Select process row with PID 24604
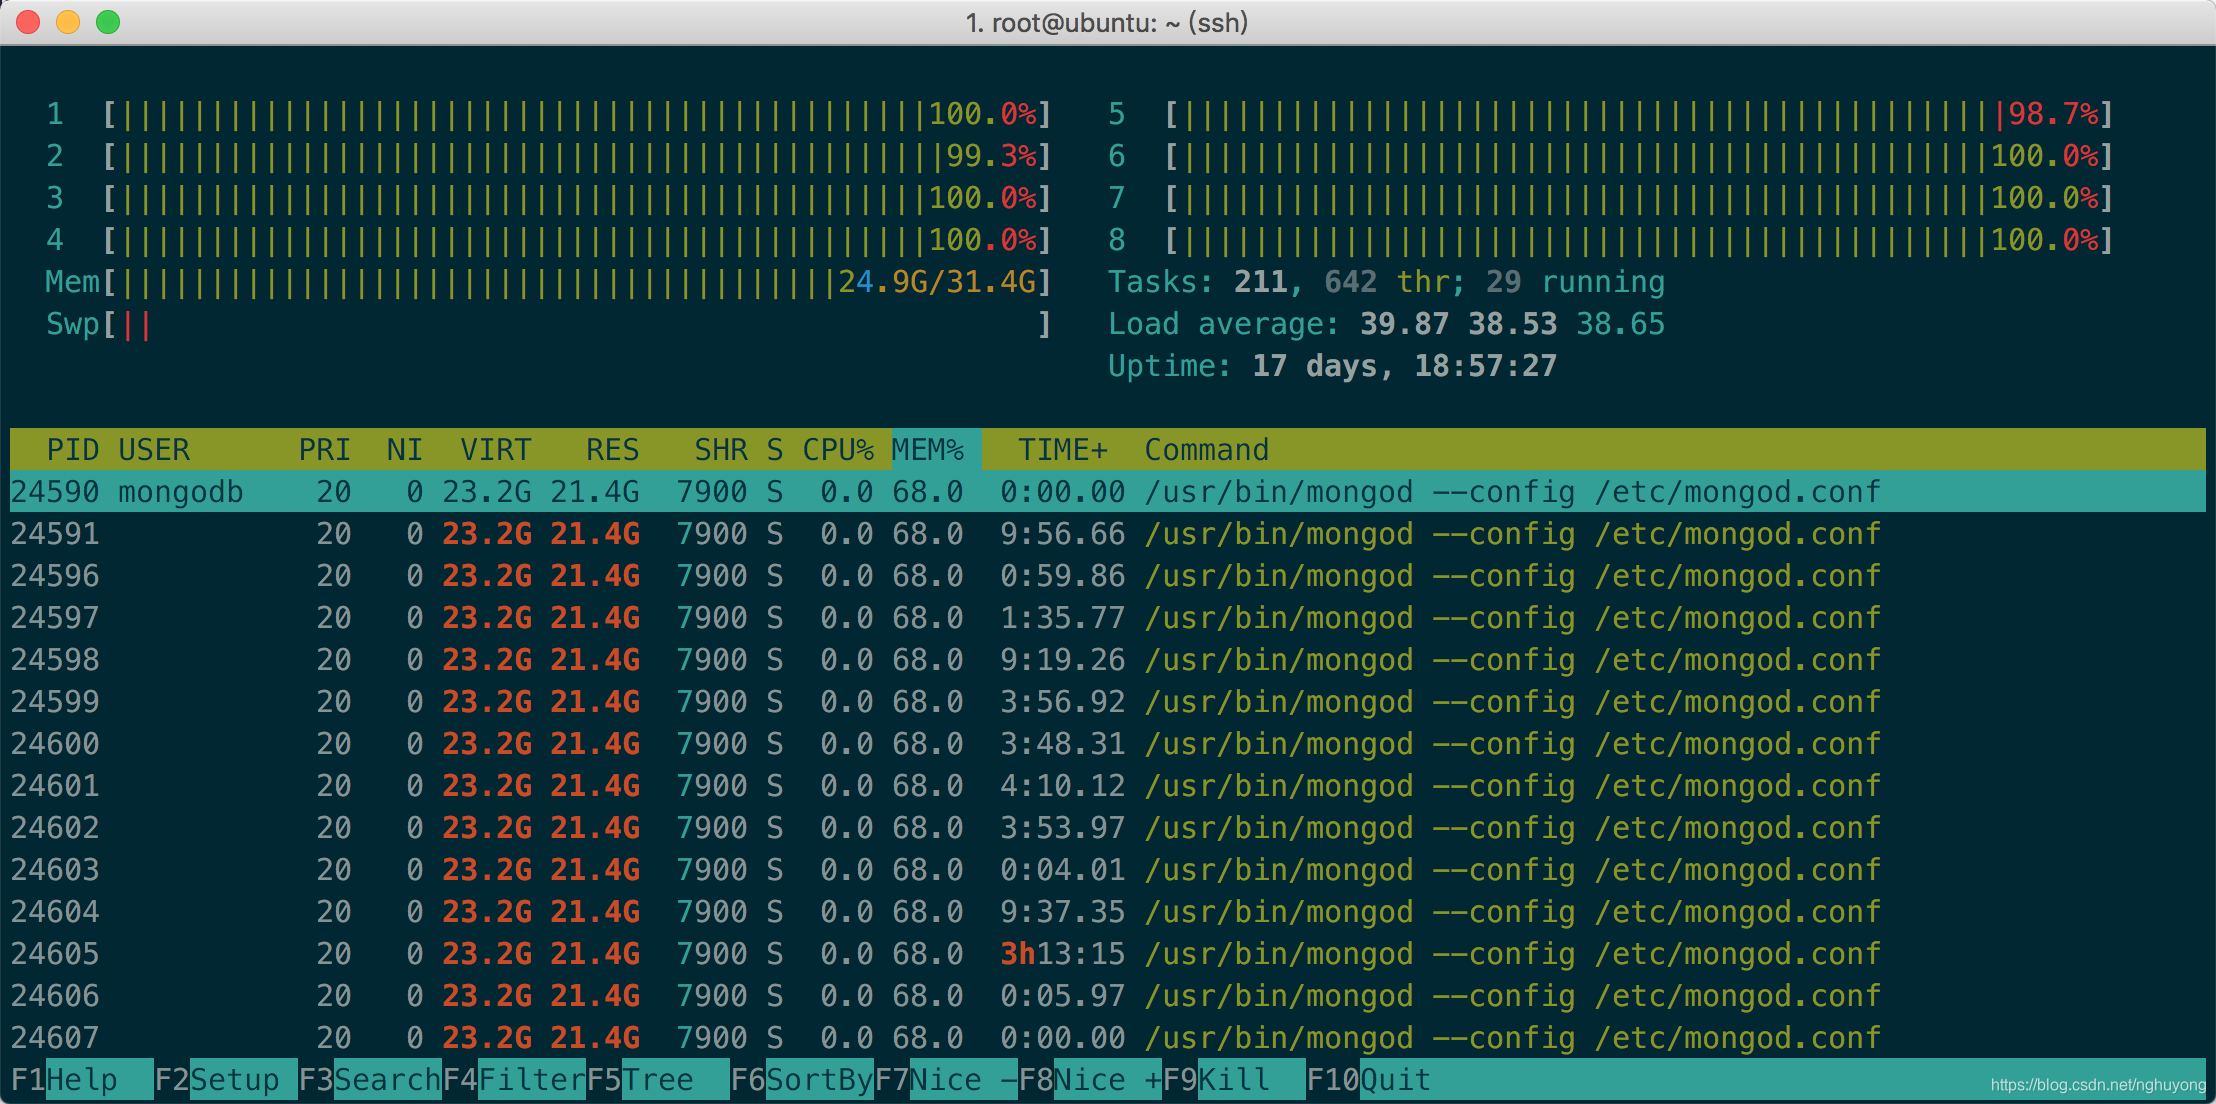Viewport: 2216px width, 1104px height. coord(1108,912)
